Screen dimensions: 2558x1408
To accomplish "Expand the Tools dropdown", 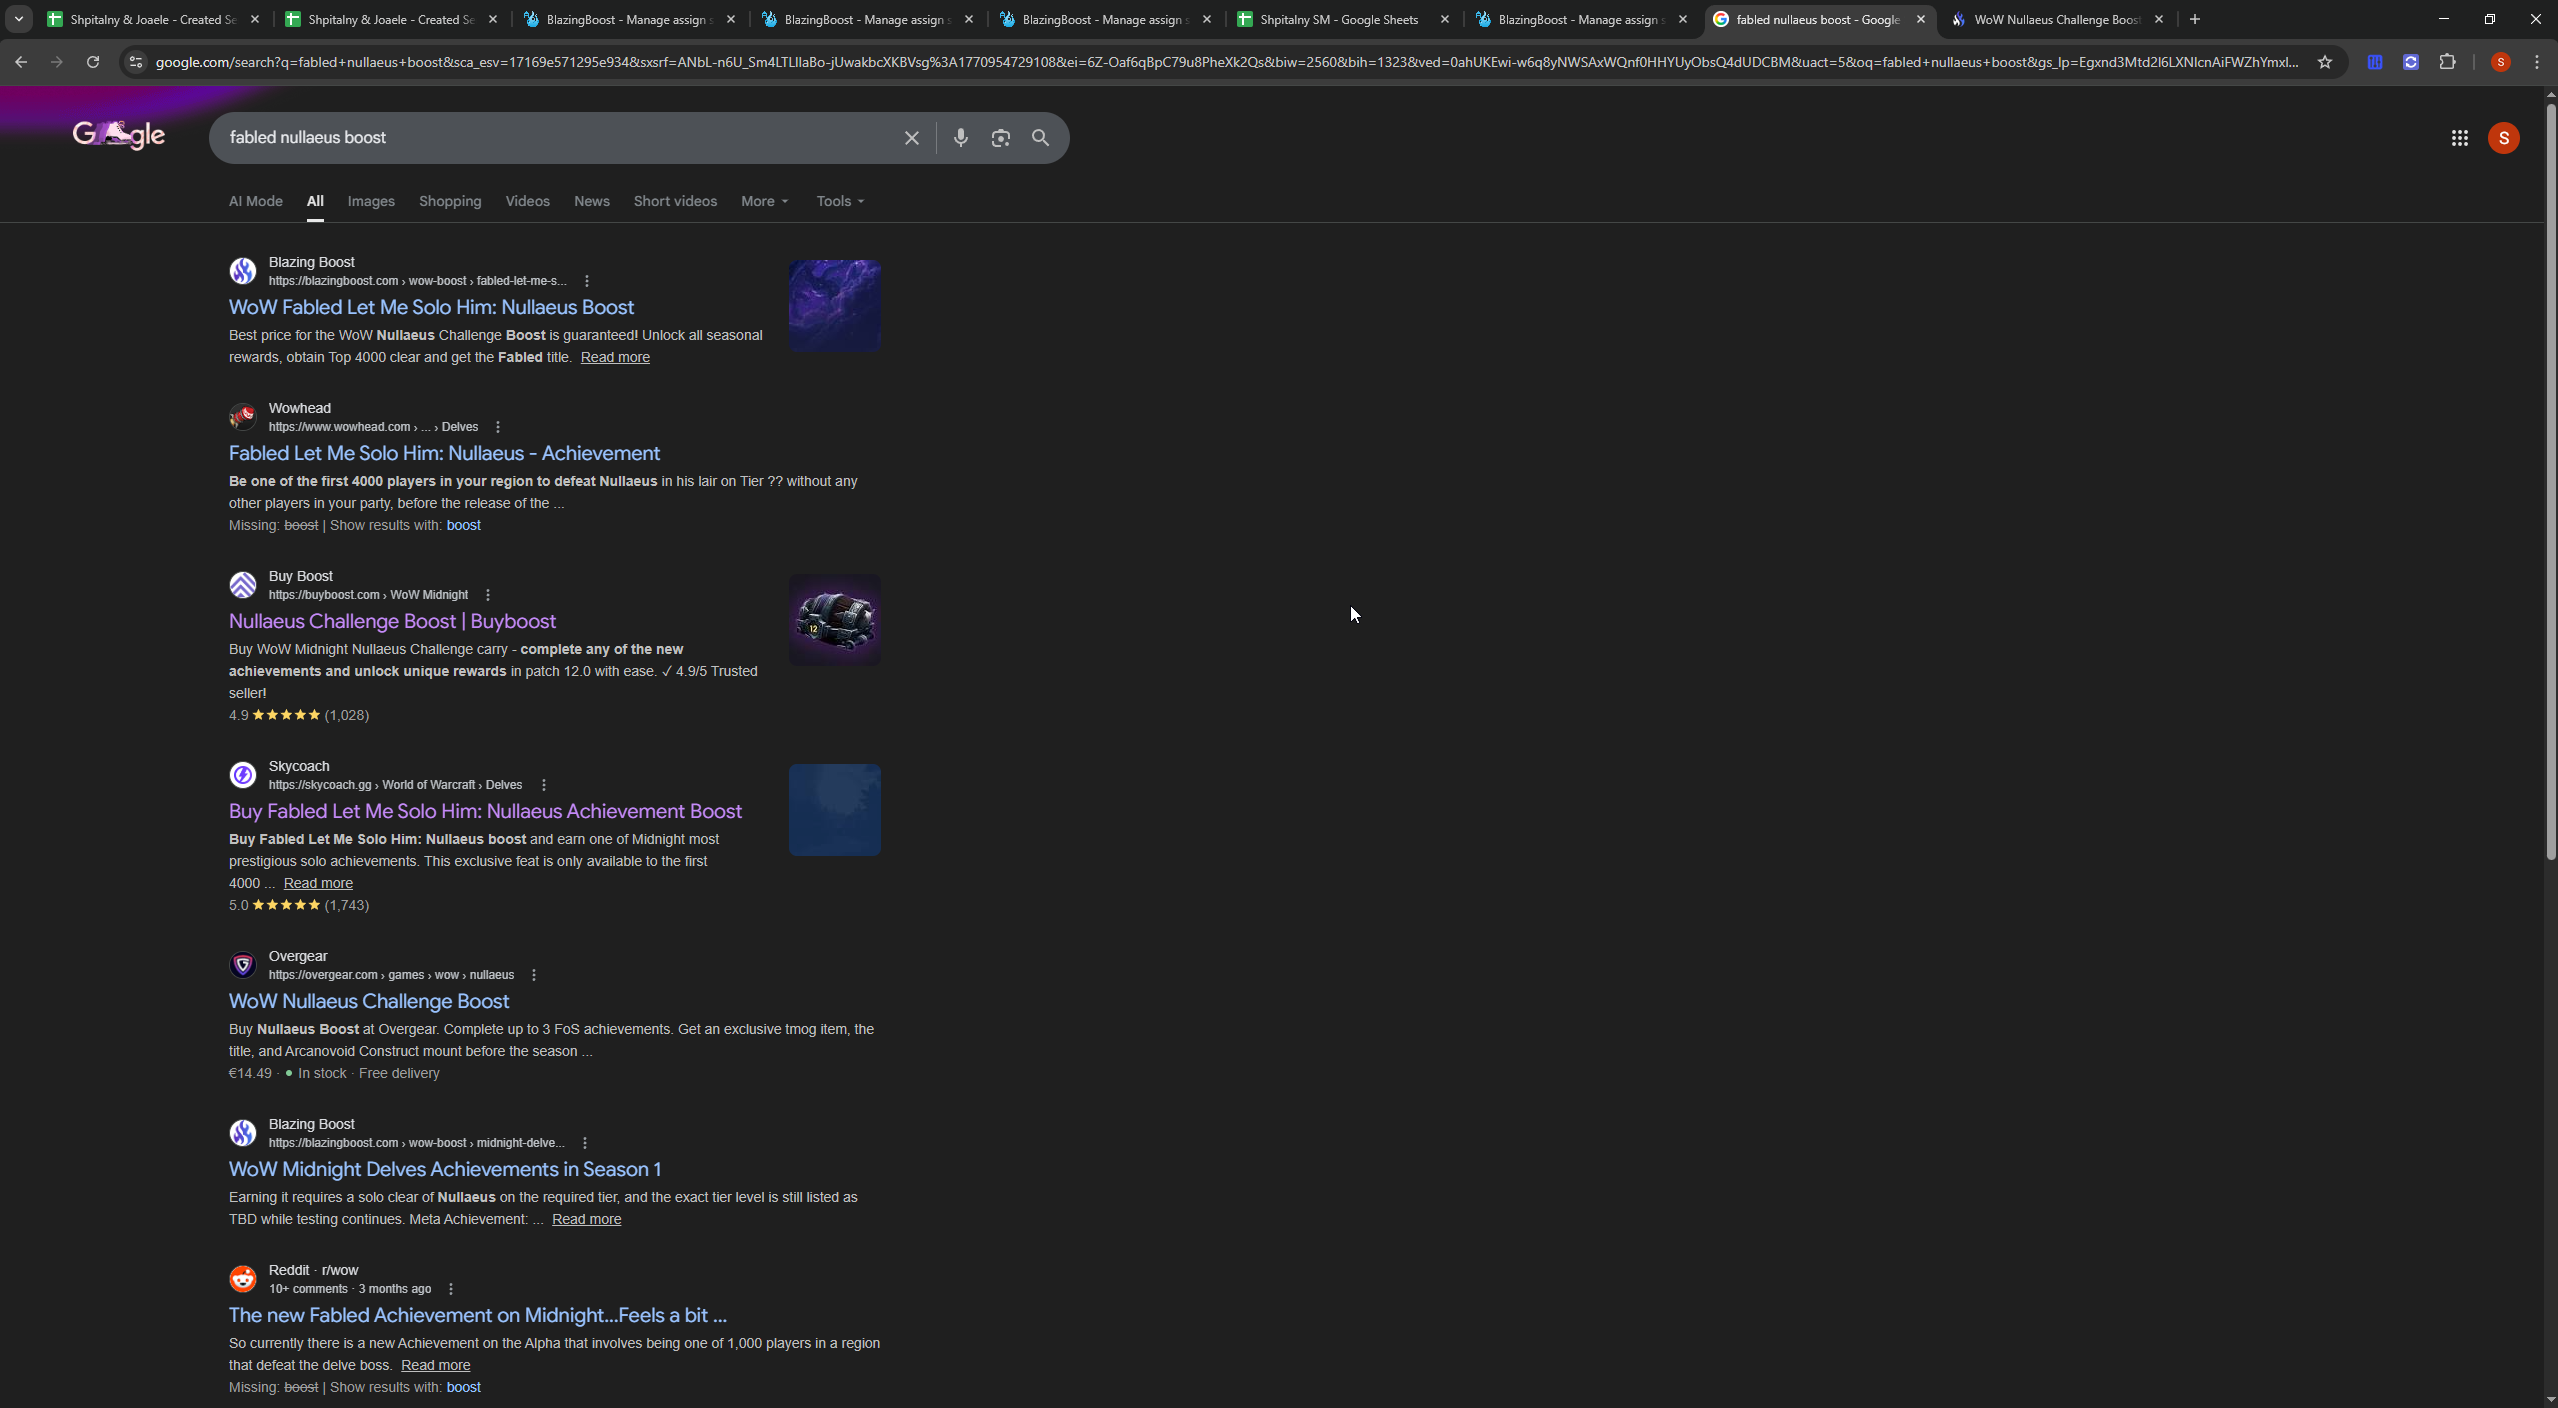I will [x=840, y=201].
